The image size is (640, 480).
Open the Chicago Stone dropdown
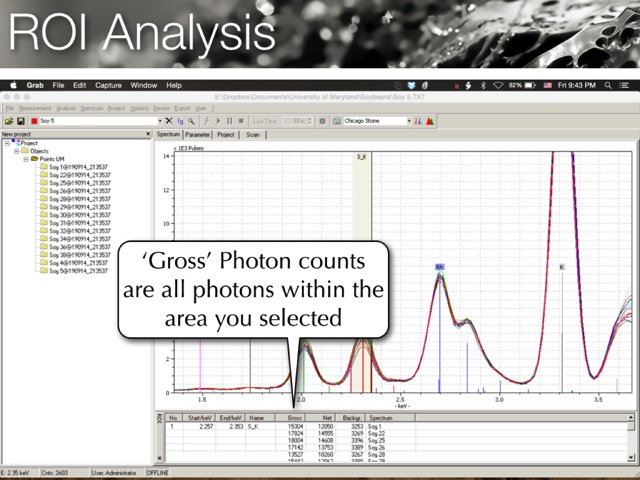[x=409, y=121]
